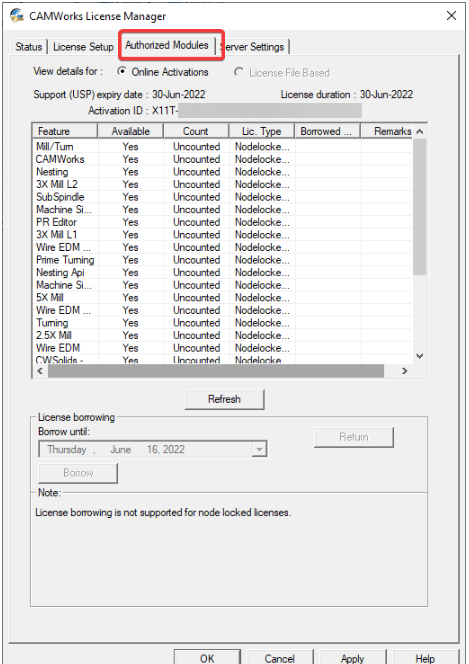469x664 pixels.
Task: Select the Prime Turning row
Action: (222, 260)
